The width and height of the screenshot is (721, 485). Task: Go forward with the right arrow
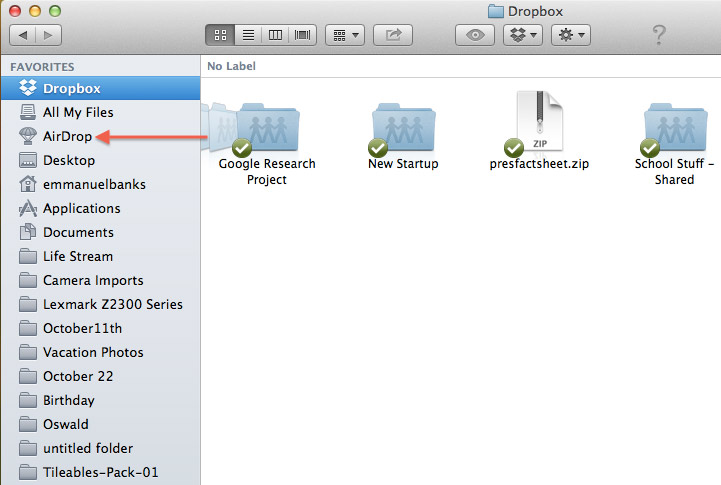click(48, 35)
